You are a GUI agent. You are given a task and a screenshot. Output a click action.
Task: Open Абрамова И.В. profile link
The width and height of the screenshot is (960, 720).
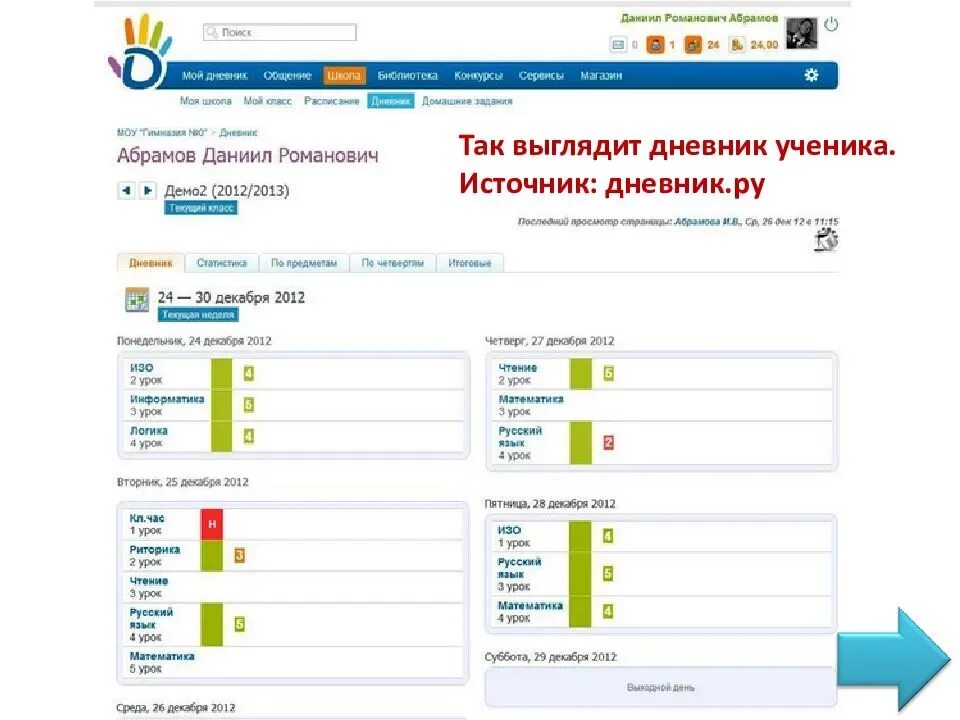coord(707,222)
